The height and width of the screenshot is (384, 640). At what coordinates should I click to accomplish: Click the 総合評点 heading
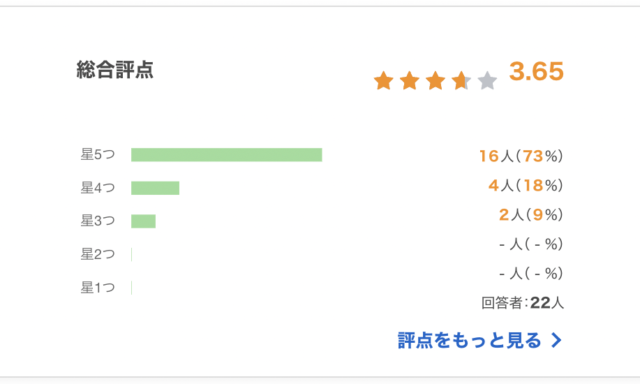[115, 70]
